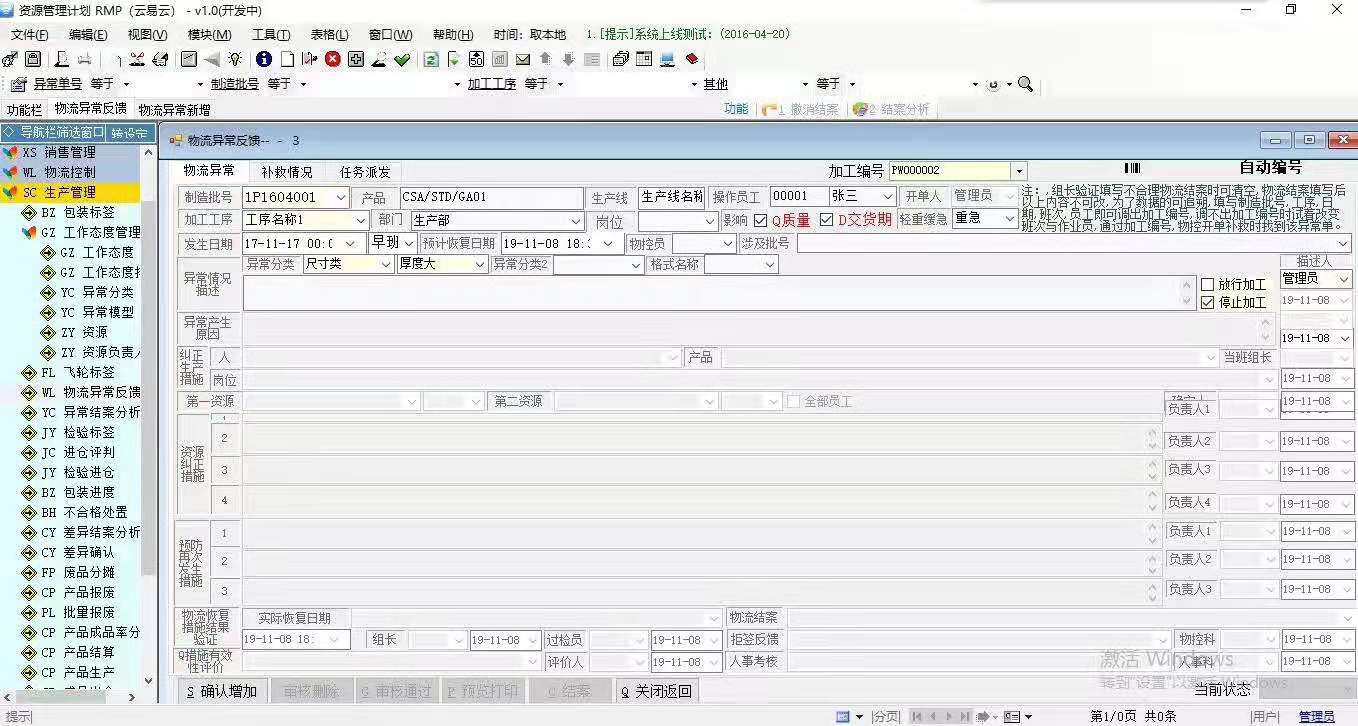Click the 确认增加 button
1358x726 pixels.
click(221, 690)
